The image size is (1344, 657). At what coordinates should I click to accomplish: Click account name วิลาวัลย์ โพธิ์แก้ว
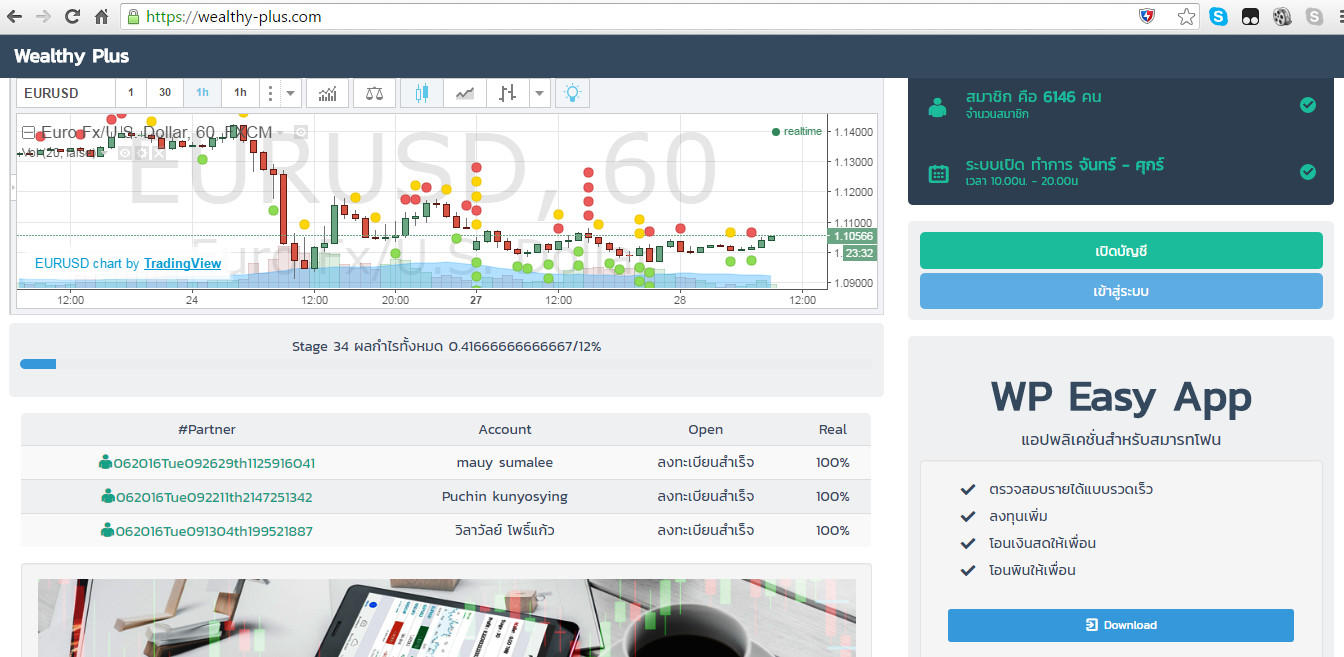[505, 530]
